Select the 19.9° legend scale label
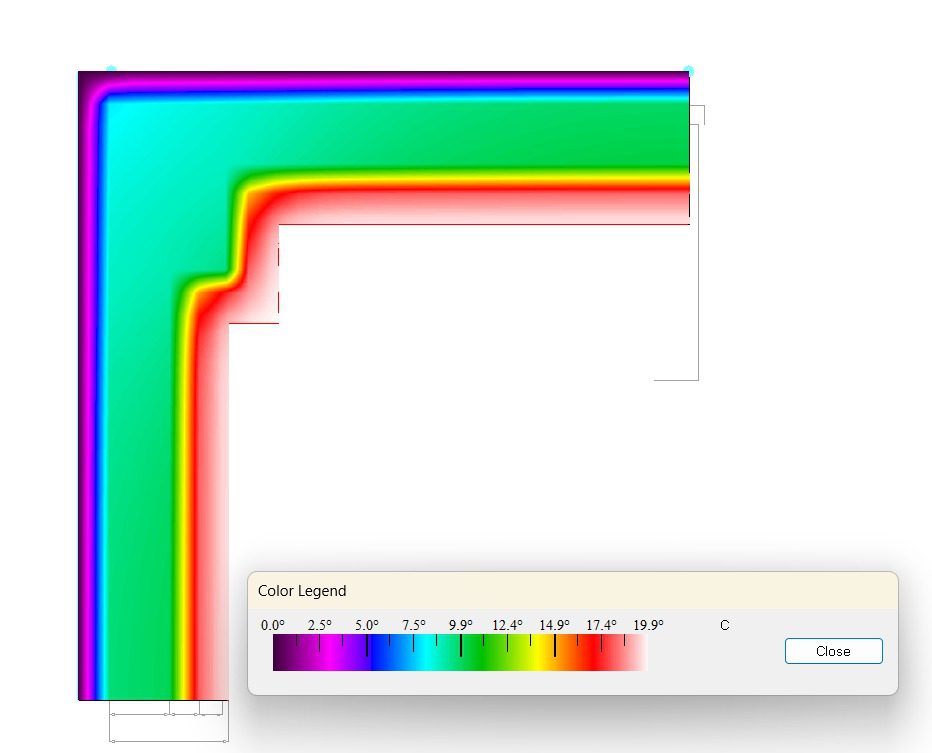Screen dimensions: 932x753 (648, 625)
